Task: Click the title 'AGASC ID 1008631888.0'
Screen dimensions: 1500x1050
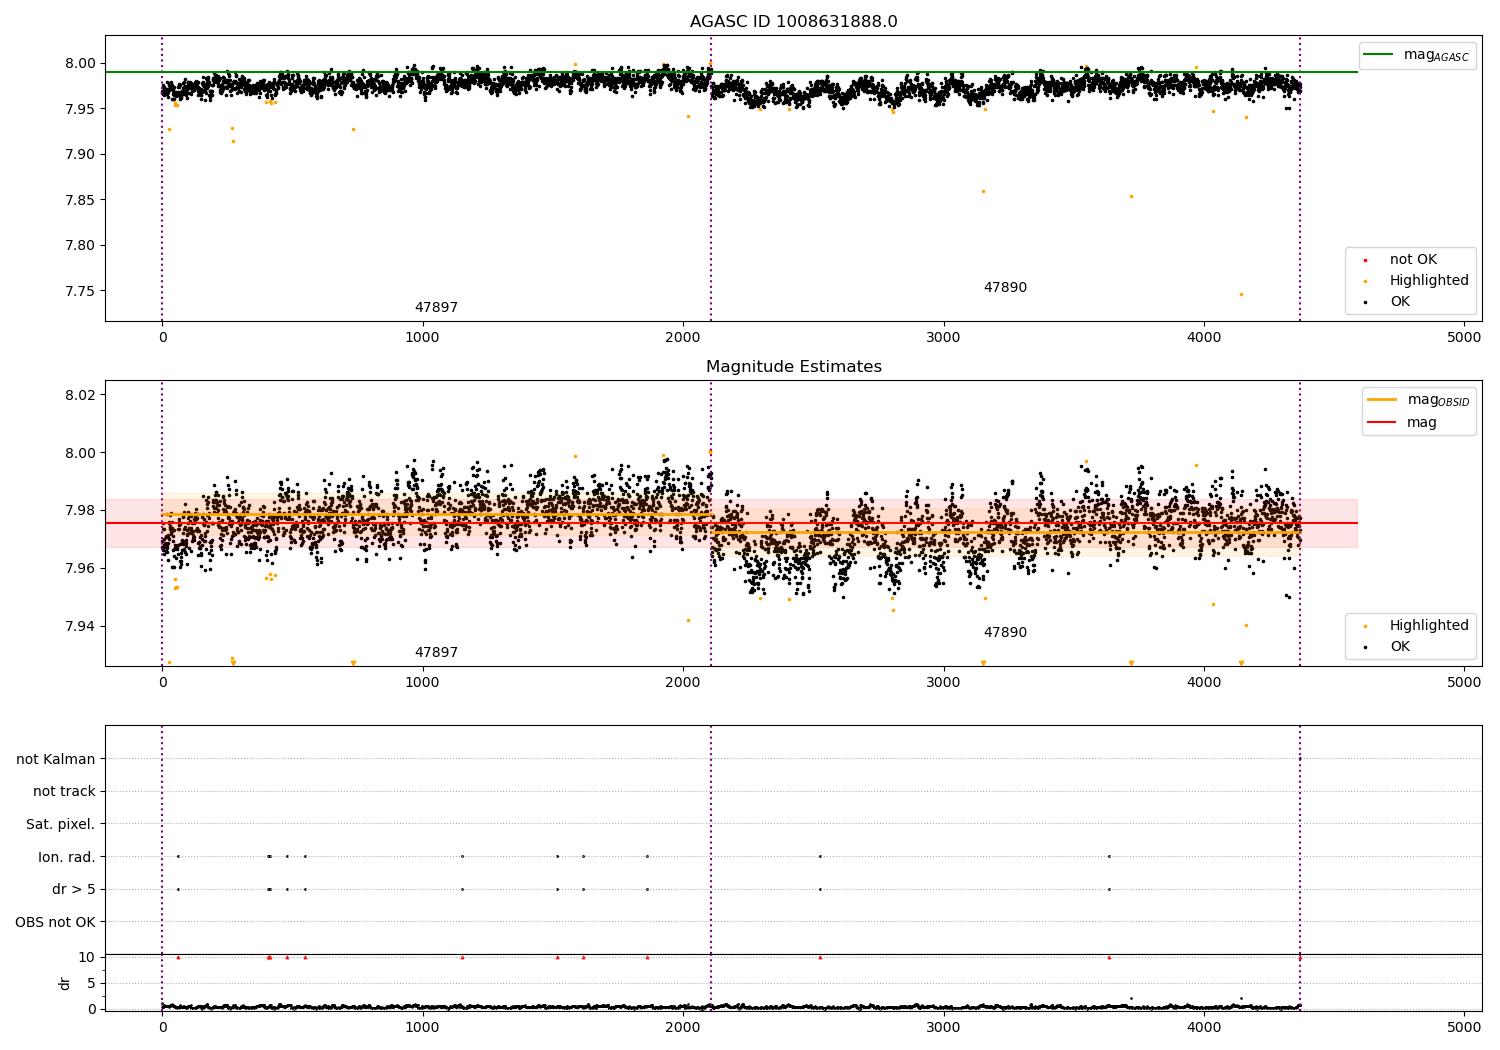Action: [x=793, y=22]
